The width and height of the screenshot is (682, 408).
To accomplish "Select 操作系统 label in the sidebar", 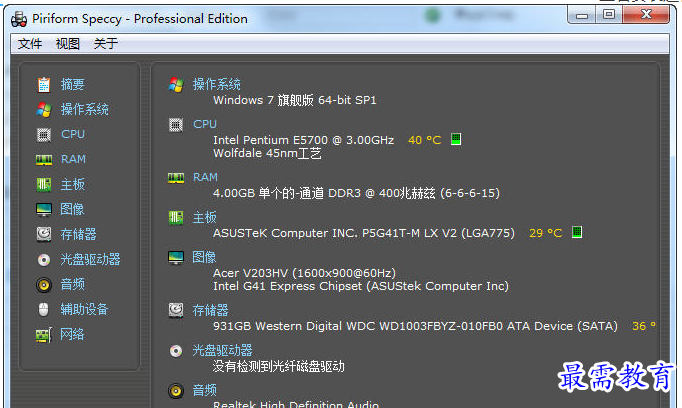I will coord(84,110).
